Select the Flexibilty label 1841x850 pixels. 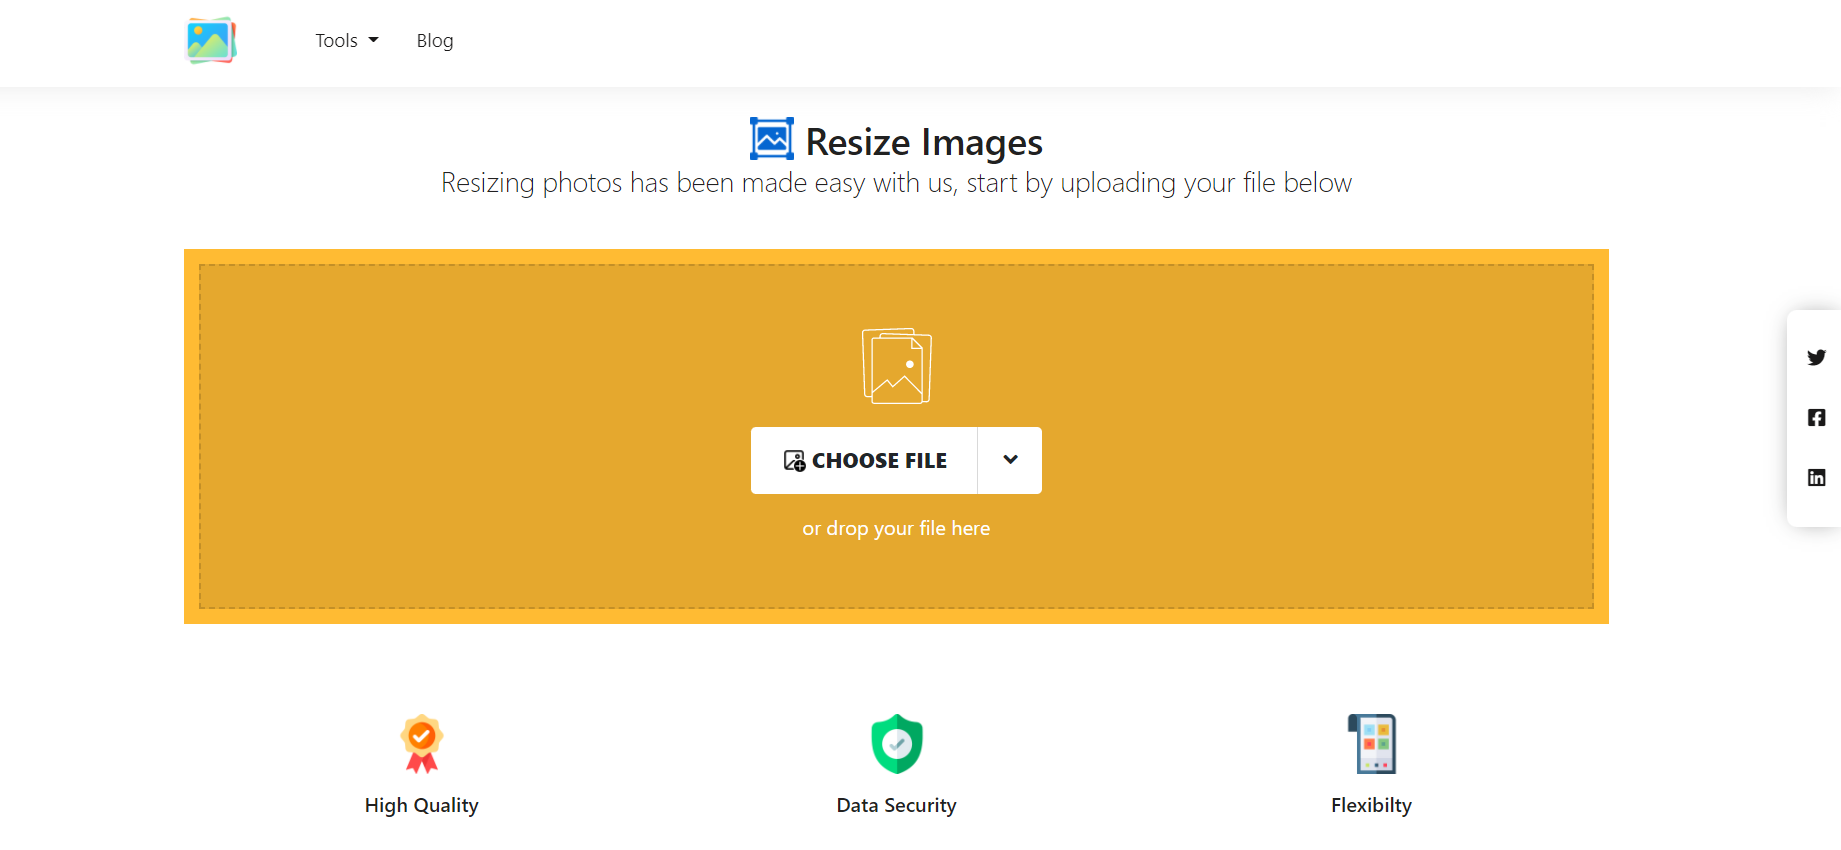click(x=1371, y=805)
